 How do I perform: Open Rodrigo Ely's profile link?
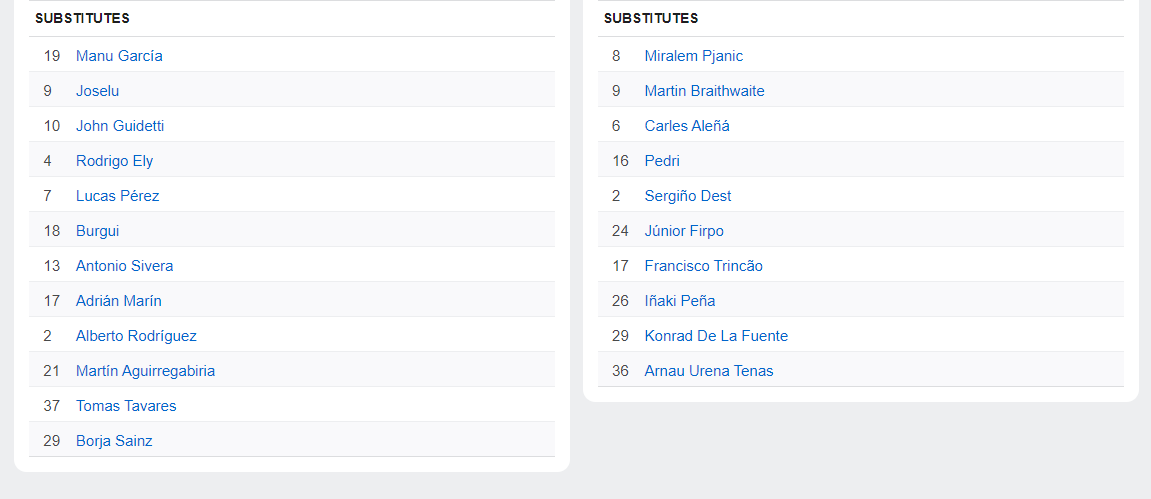(x=114, y=161)
